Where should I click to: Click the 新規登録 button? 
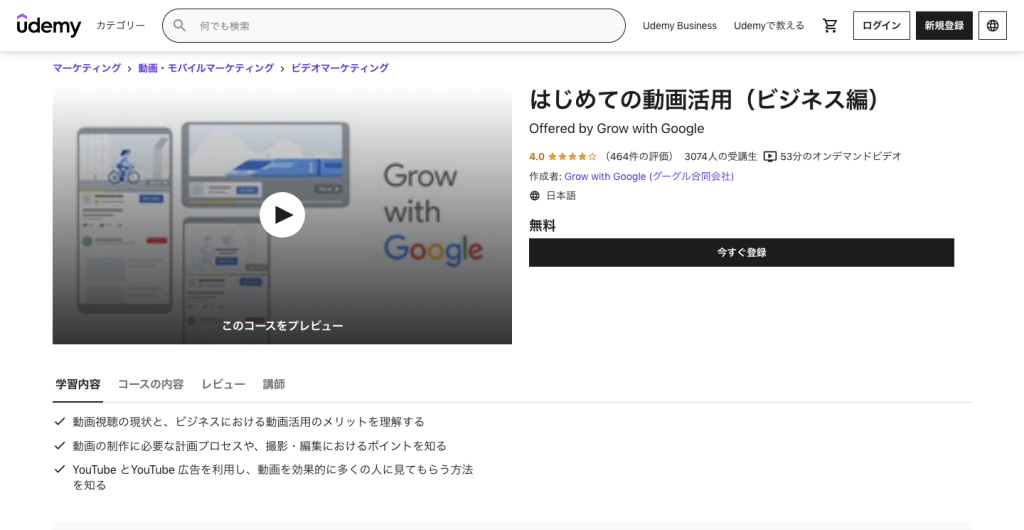coord(944,25)
